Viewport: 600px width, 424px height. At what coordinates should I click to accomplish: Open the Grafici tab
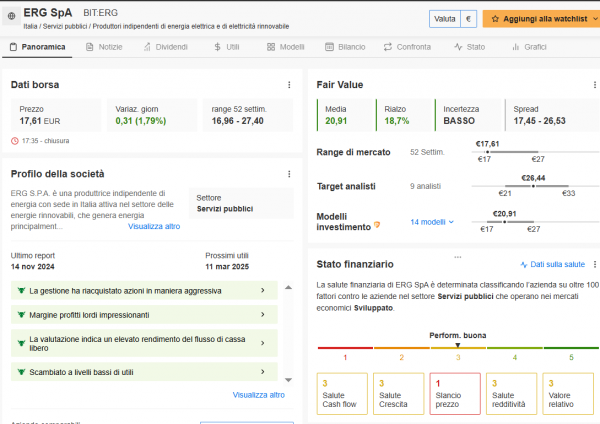point(529,47)
